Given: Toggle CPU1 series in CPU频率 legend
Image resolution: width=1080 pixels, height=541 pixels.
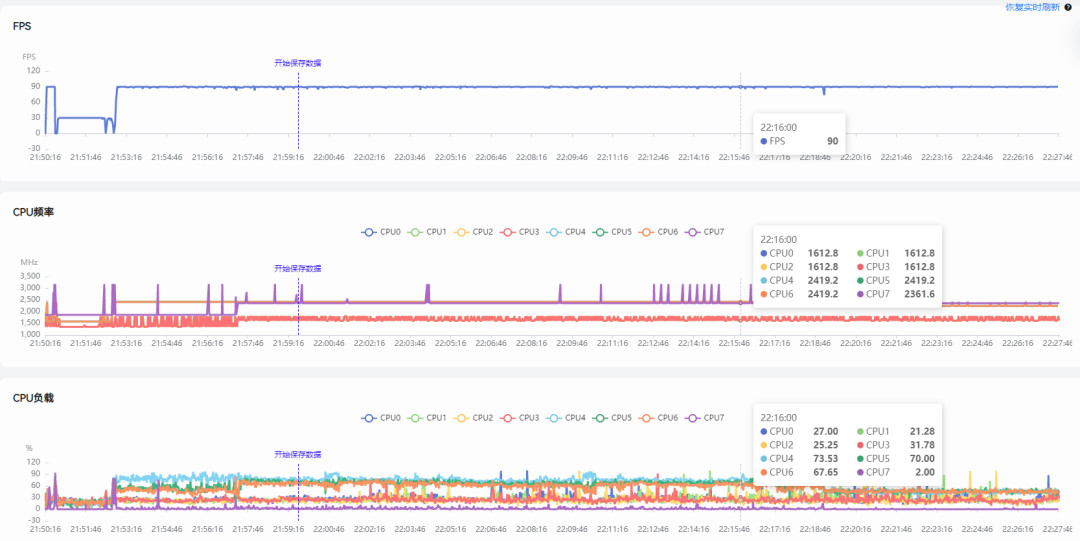Looking at the screenshot, I should pos(427,232).
